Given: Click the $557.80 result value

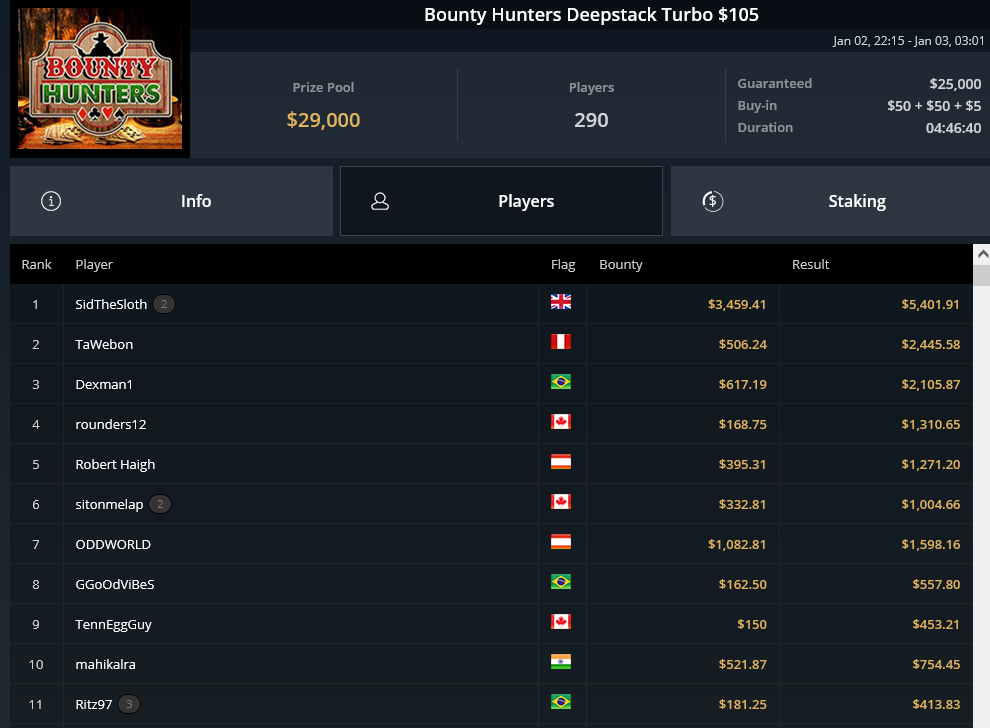Looking at the screenshot, I should [936, 584].
